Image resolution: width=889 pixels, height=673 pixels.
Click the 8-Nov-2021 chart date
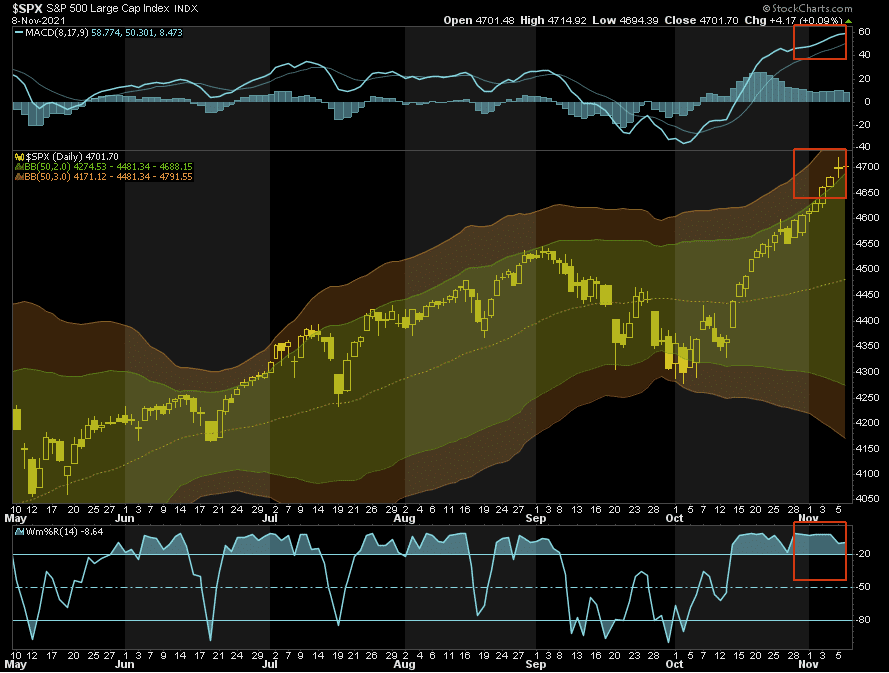tap(39, 20)
